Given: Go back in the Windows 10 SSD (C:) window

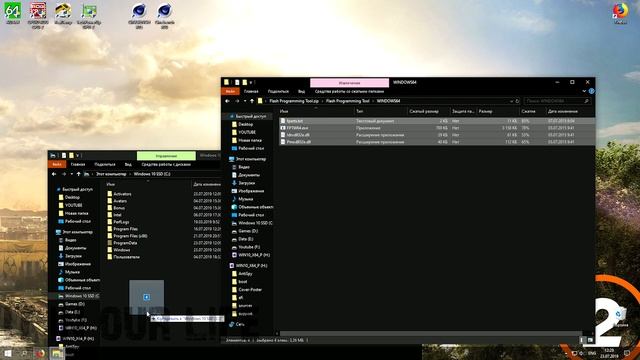Looking at the screenshot, I should (x=54, y=174).
